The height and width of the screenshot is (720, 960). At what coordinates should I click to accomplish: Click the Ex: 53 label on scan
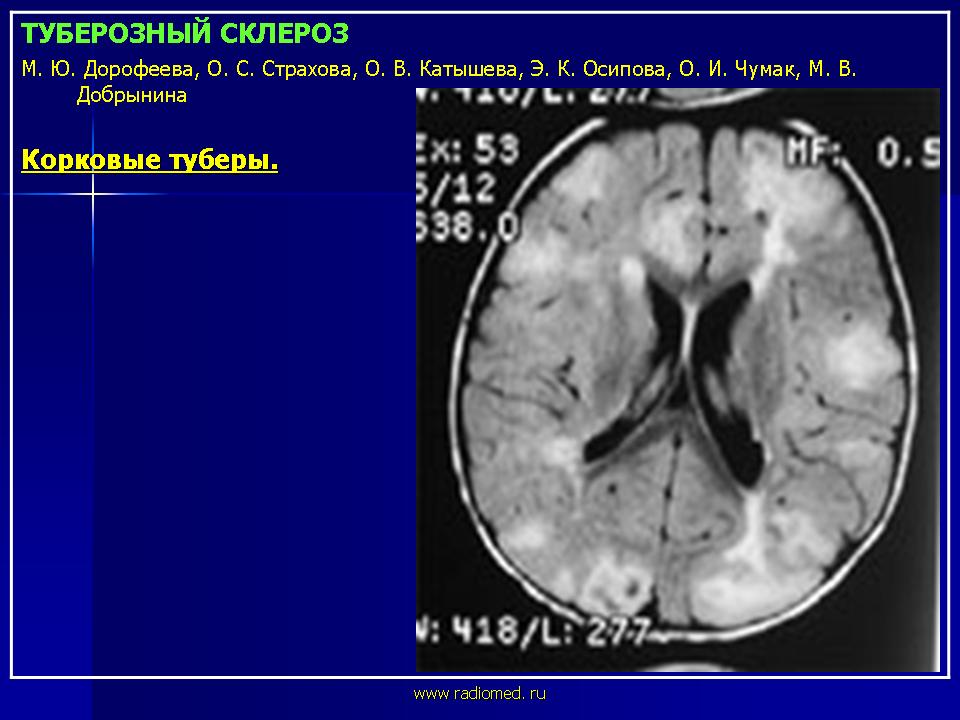469,150
